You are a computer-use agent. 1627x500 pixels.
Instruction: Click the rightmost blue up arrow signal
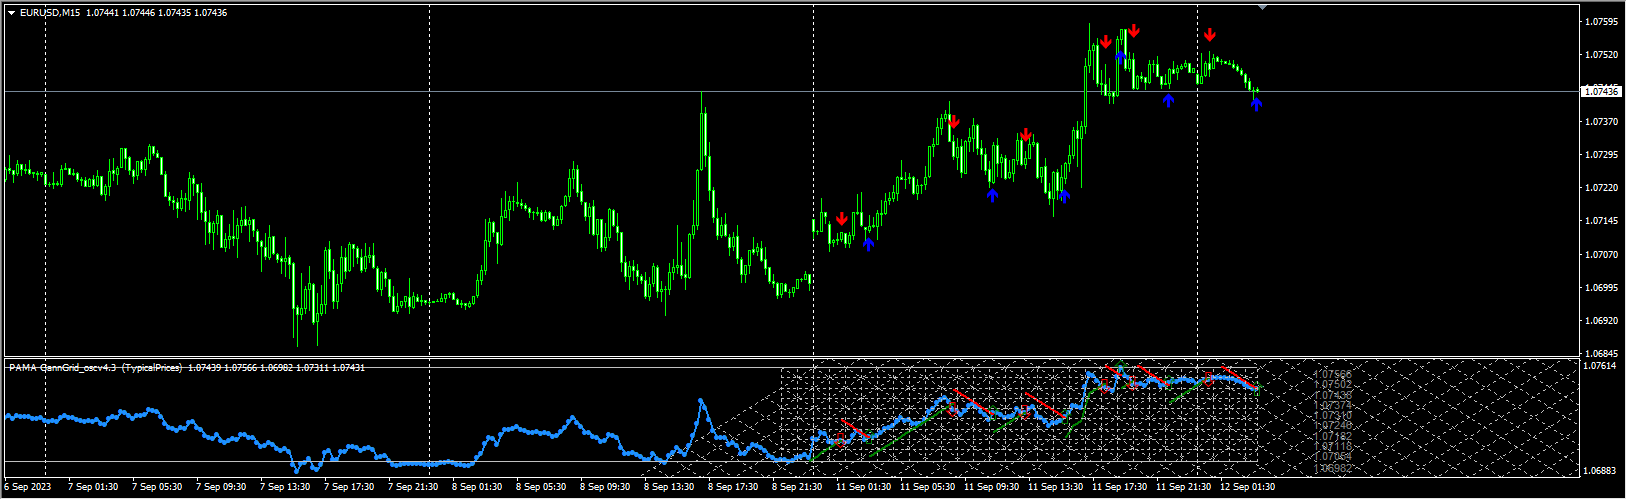1256,102
